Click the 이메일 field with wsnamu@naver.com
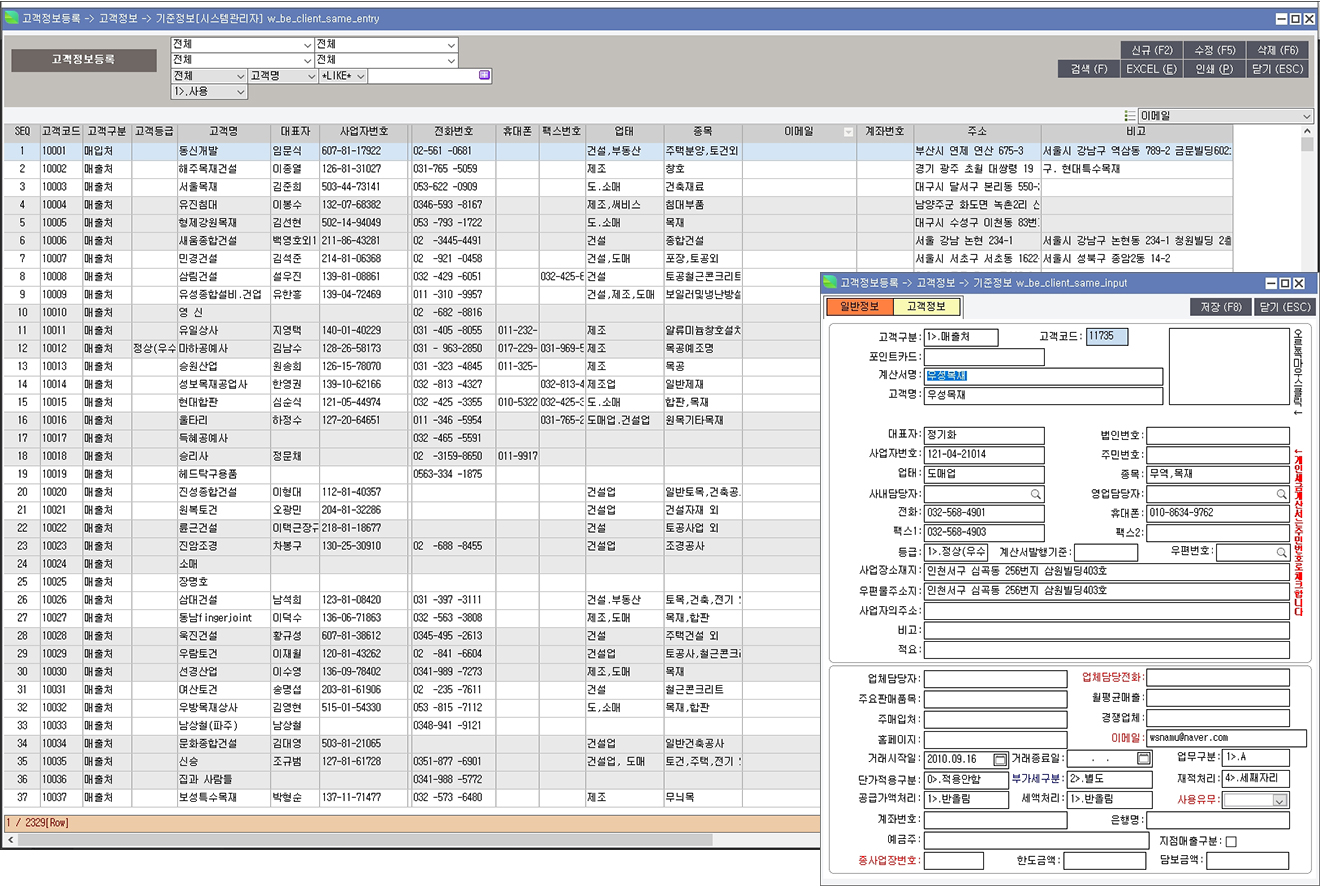The height and width of the screenshot is (890, 1320). coord(1226,738)
